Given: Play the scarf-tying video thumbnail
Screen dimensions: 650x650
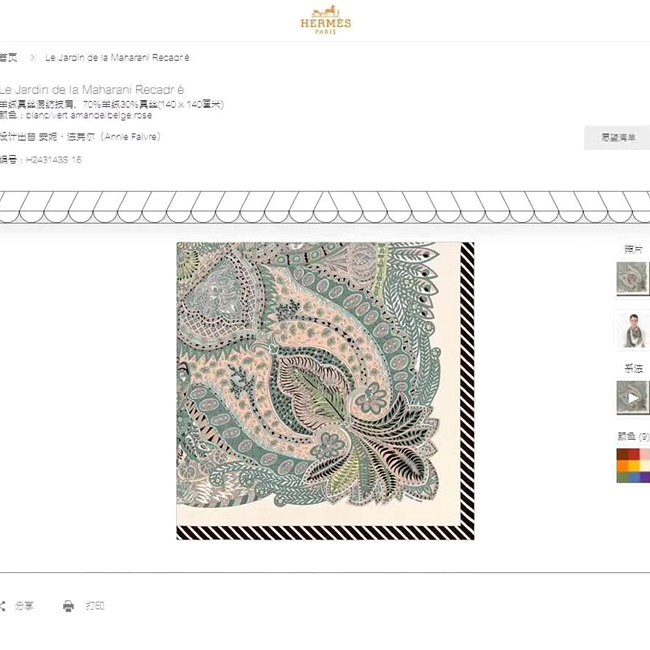Looking at the screenshot, I should (x=633, y=398).
